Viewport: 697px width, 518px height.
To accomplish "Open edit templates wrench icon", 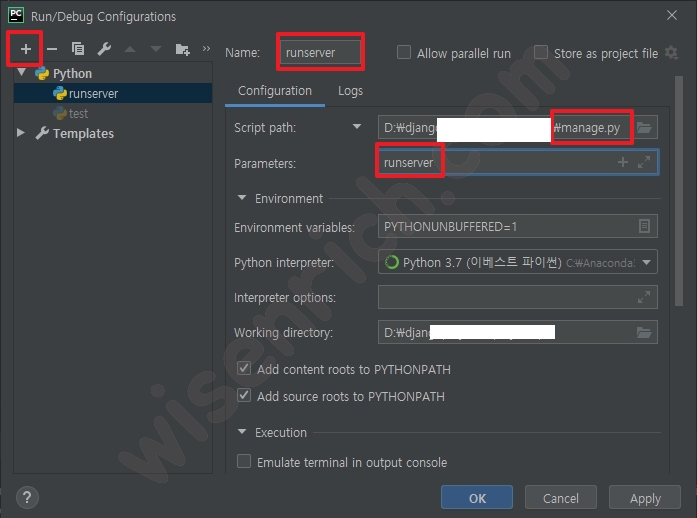I will [x=104, y=48].
